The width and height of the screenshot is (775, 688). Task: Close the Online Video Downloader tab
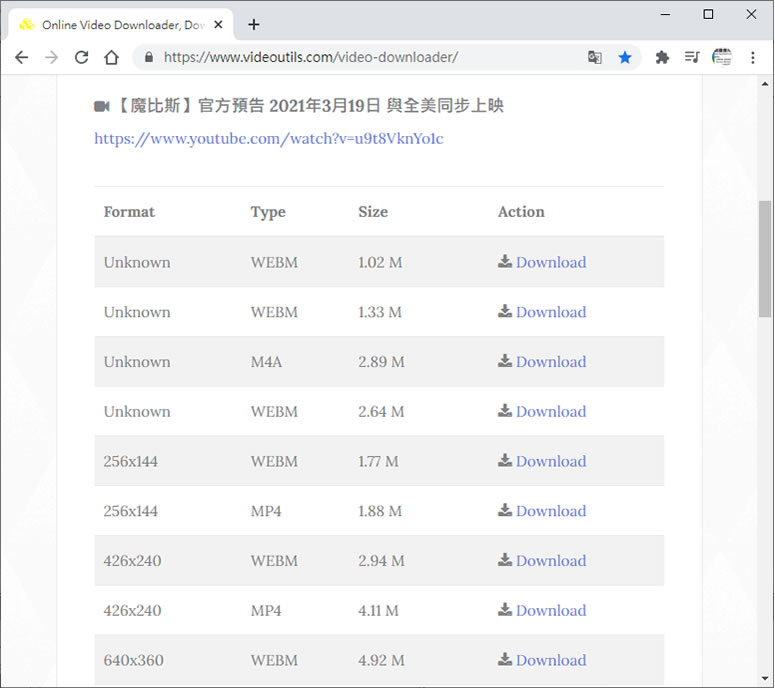[x=219, y=24]
